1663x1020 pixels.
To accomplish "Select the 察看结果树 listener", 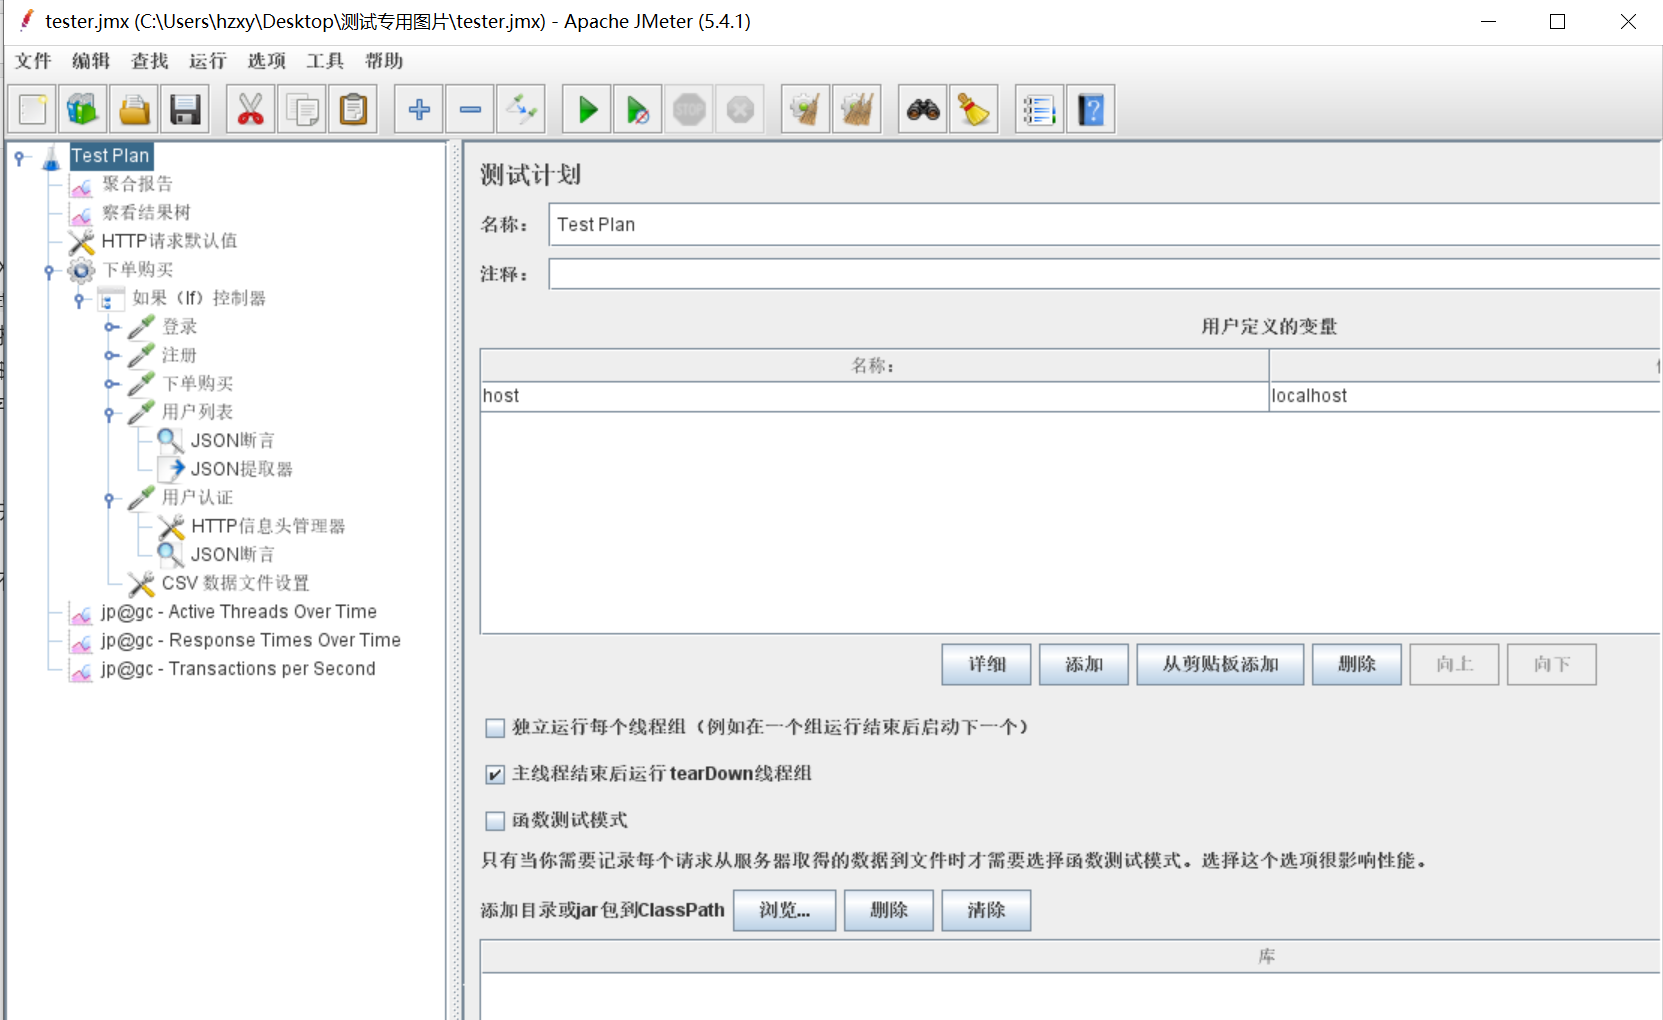I will click(146, 212).
